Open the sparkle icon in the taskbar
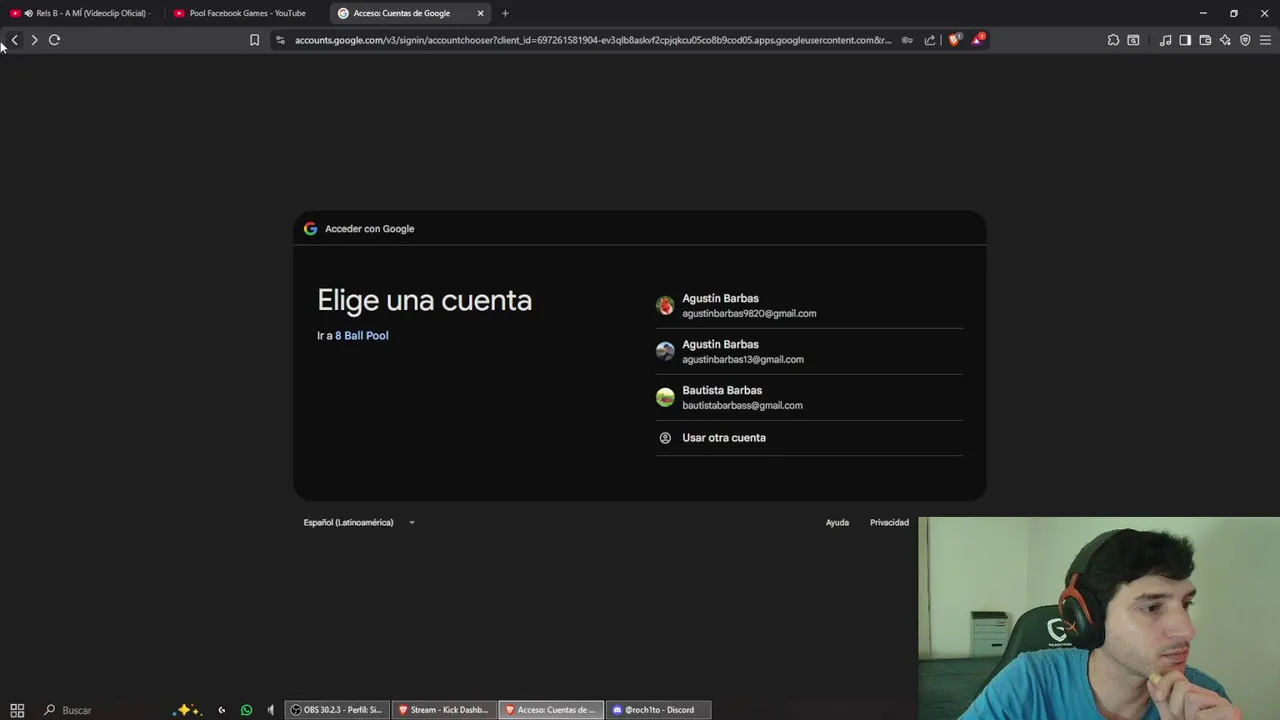 tap(186, 710)
